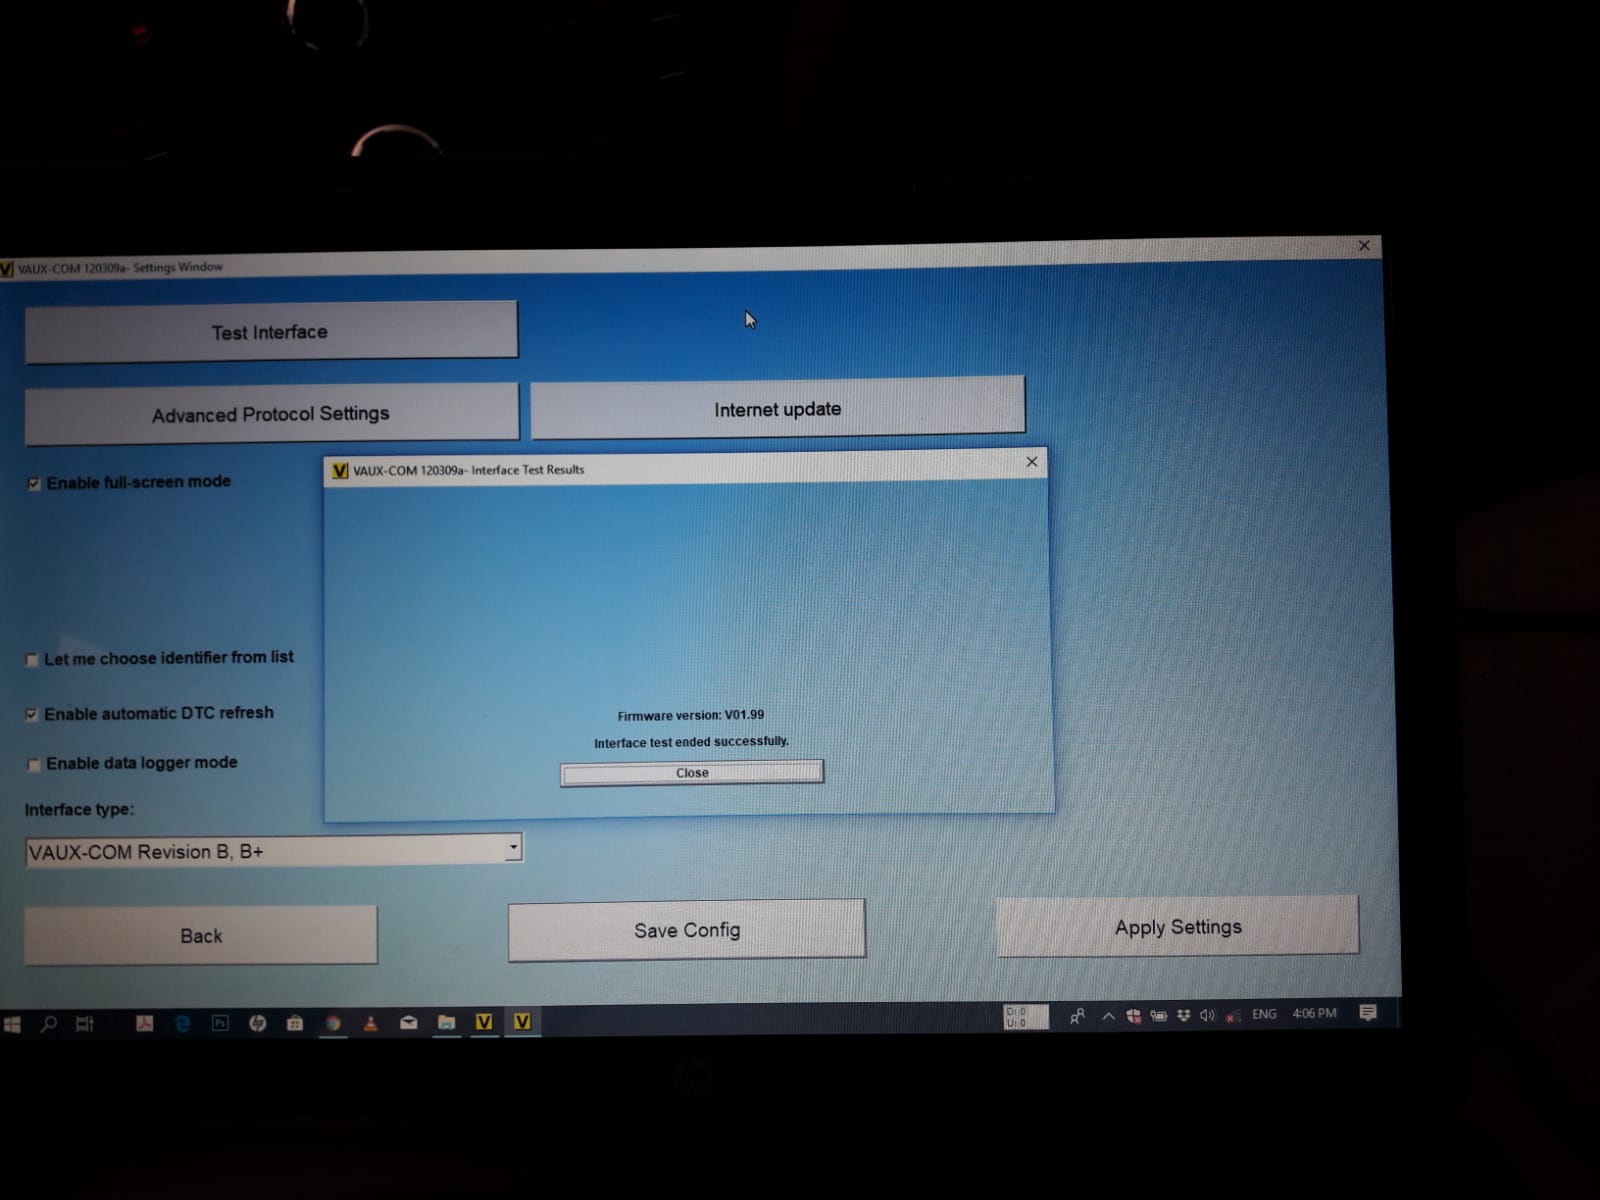Click Firmware version V01.99 text

[691, 715]
